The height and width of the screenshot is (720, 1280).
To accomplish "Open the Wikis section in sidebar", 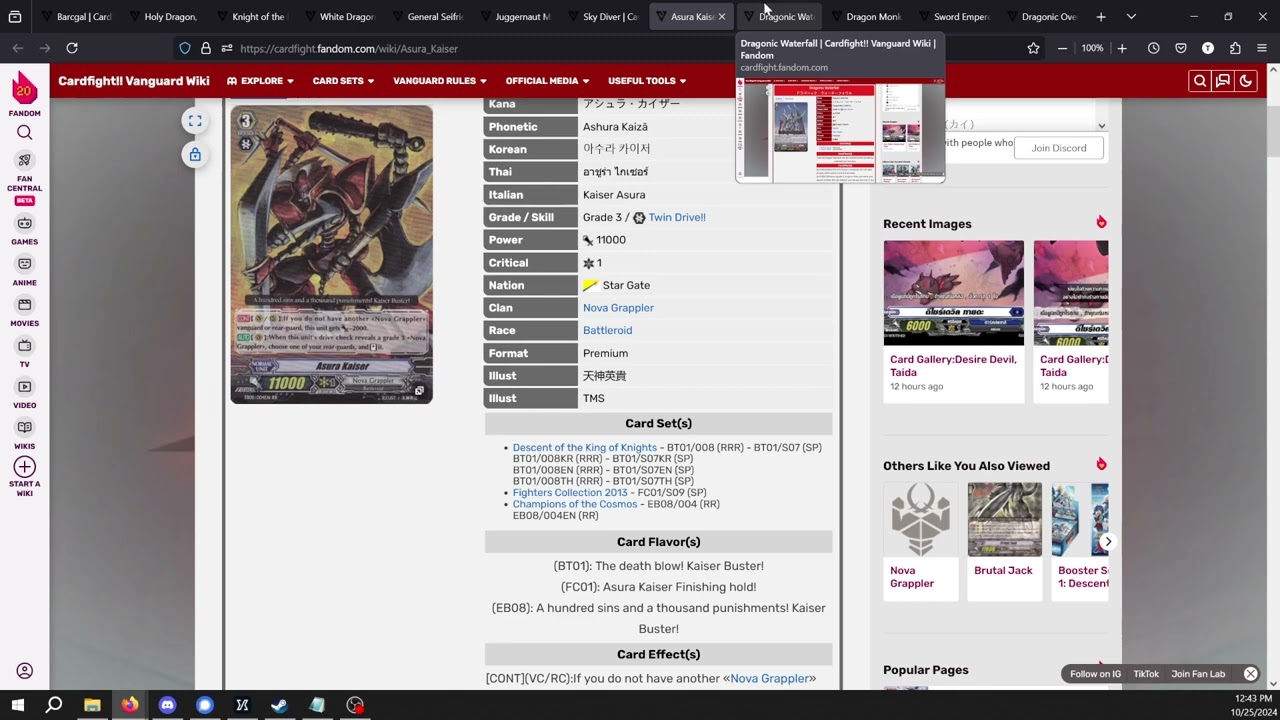I will tap(24, 435).
